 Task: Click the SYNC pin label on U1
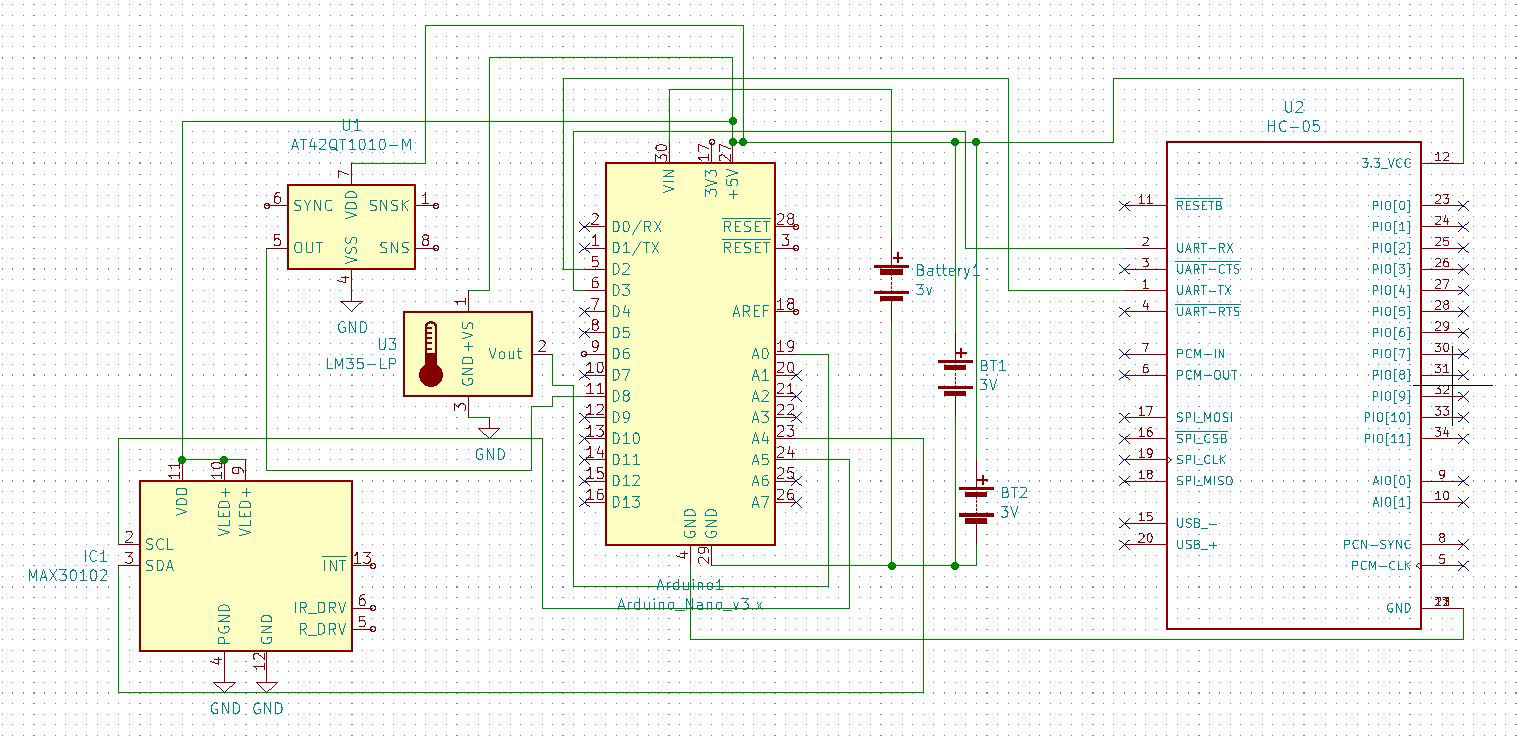point(313,205)
